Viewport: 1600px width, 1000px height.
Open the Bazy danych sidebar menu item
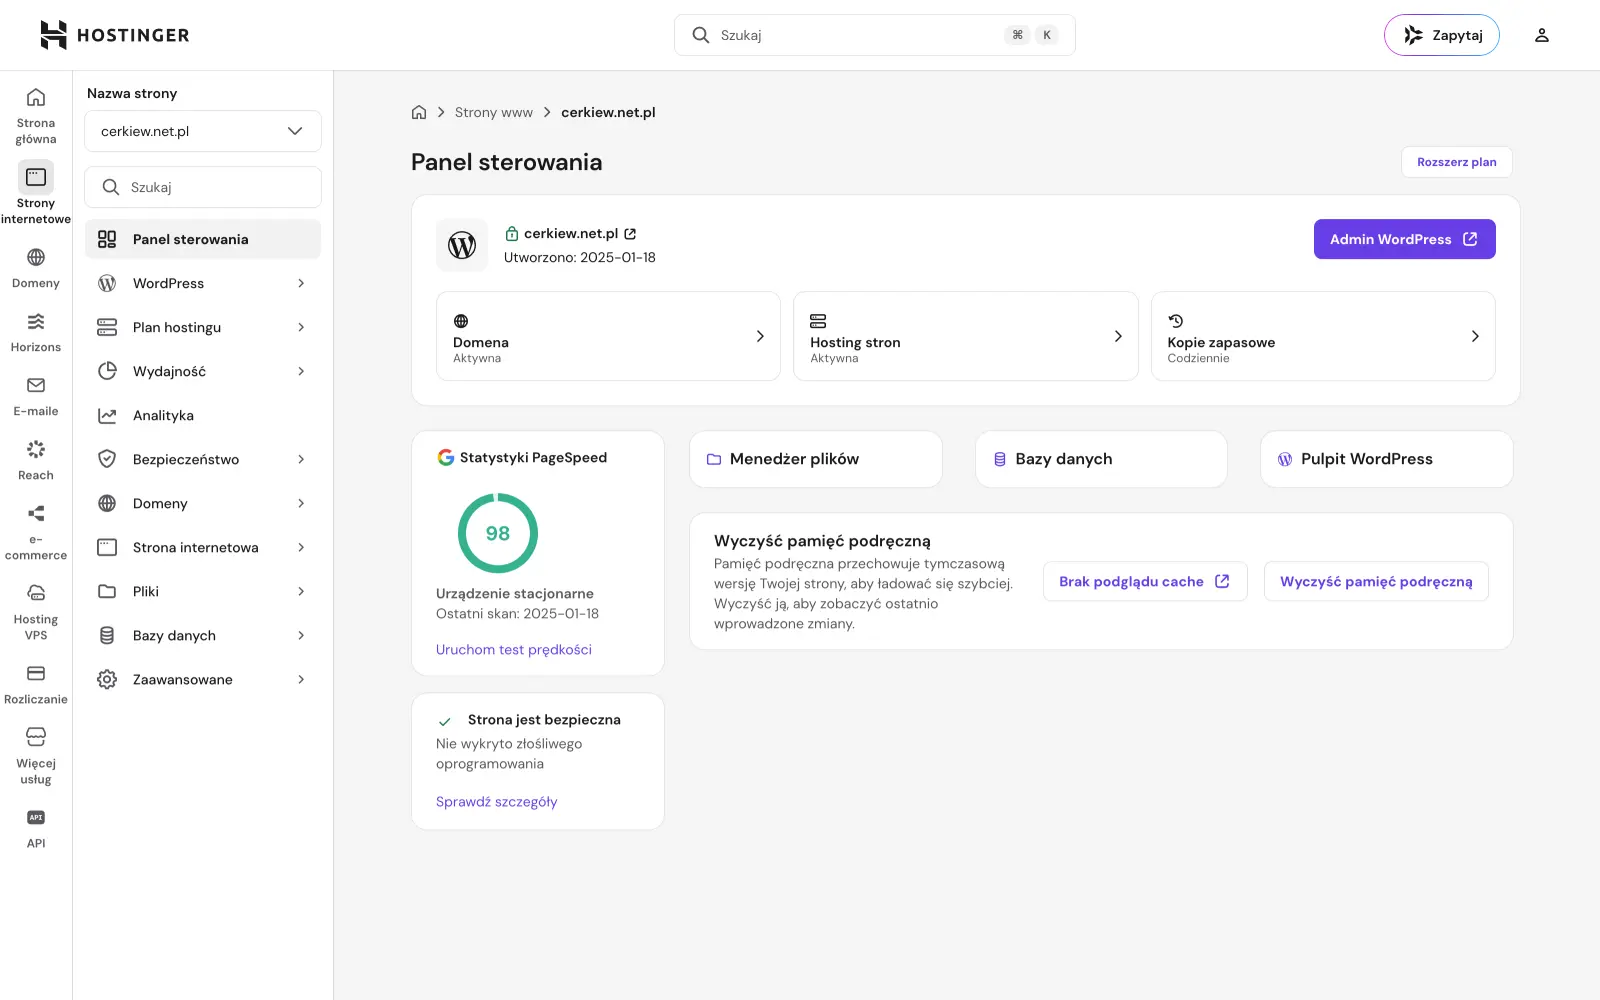(203, 635)
